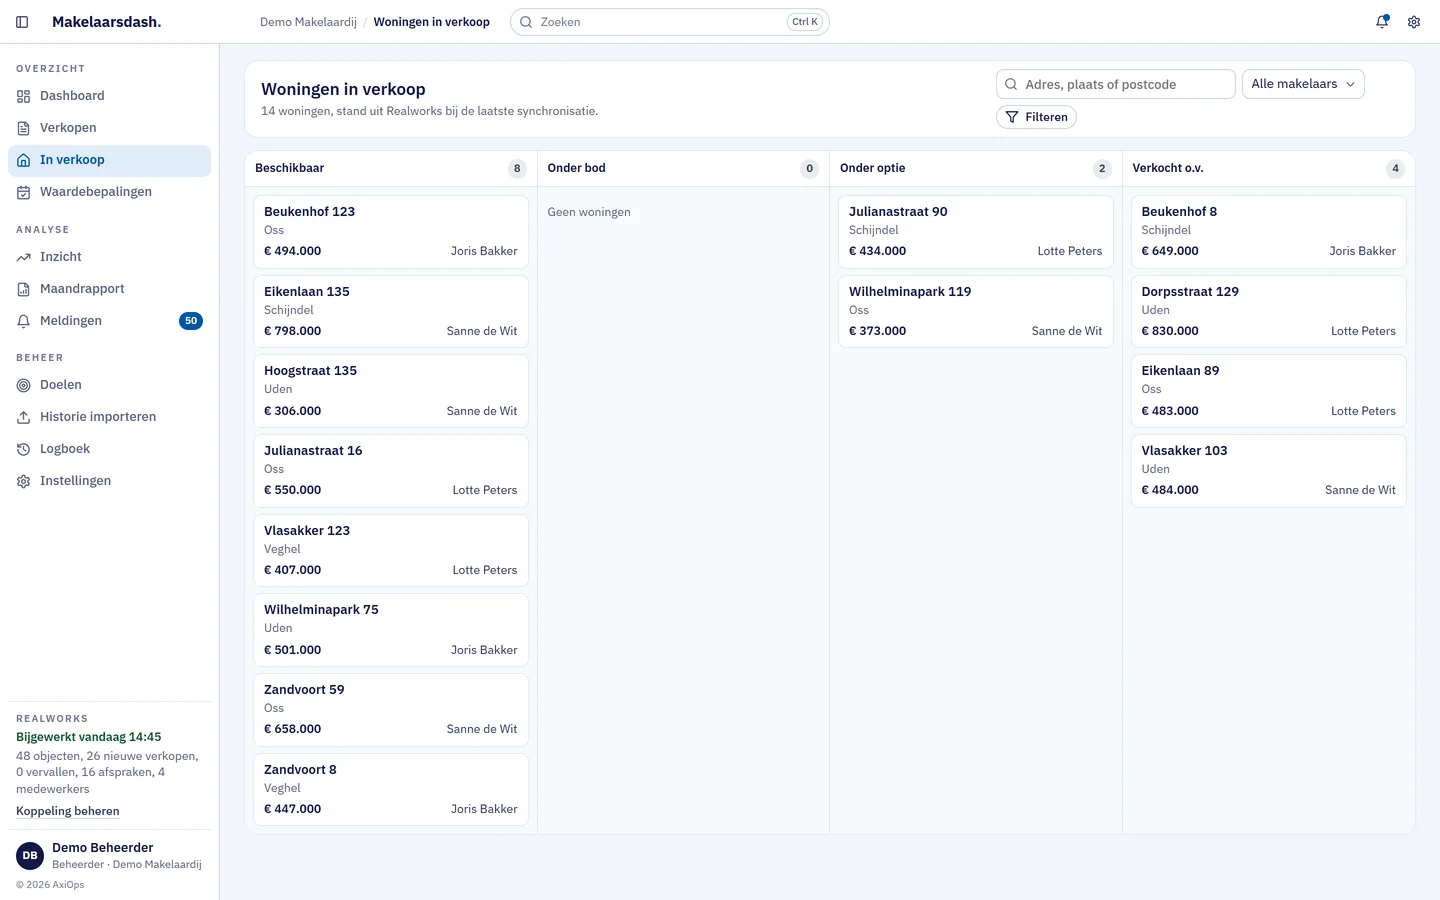Screen dimensions: 1440x900
Task: Open notifications bell in top bar
Action: (x=1382, y=22)
